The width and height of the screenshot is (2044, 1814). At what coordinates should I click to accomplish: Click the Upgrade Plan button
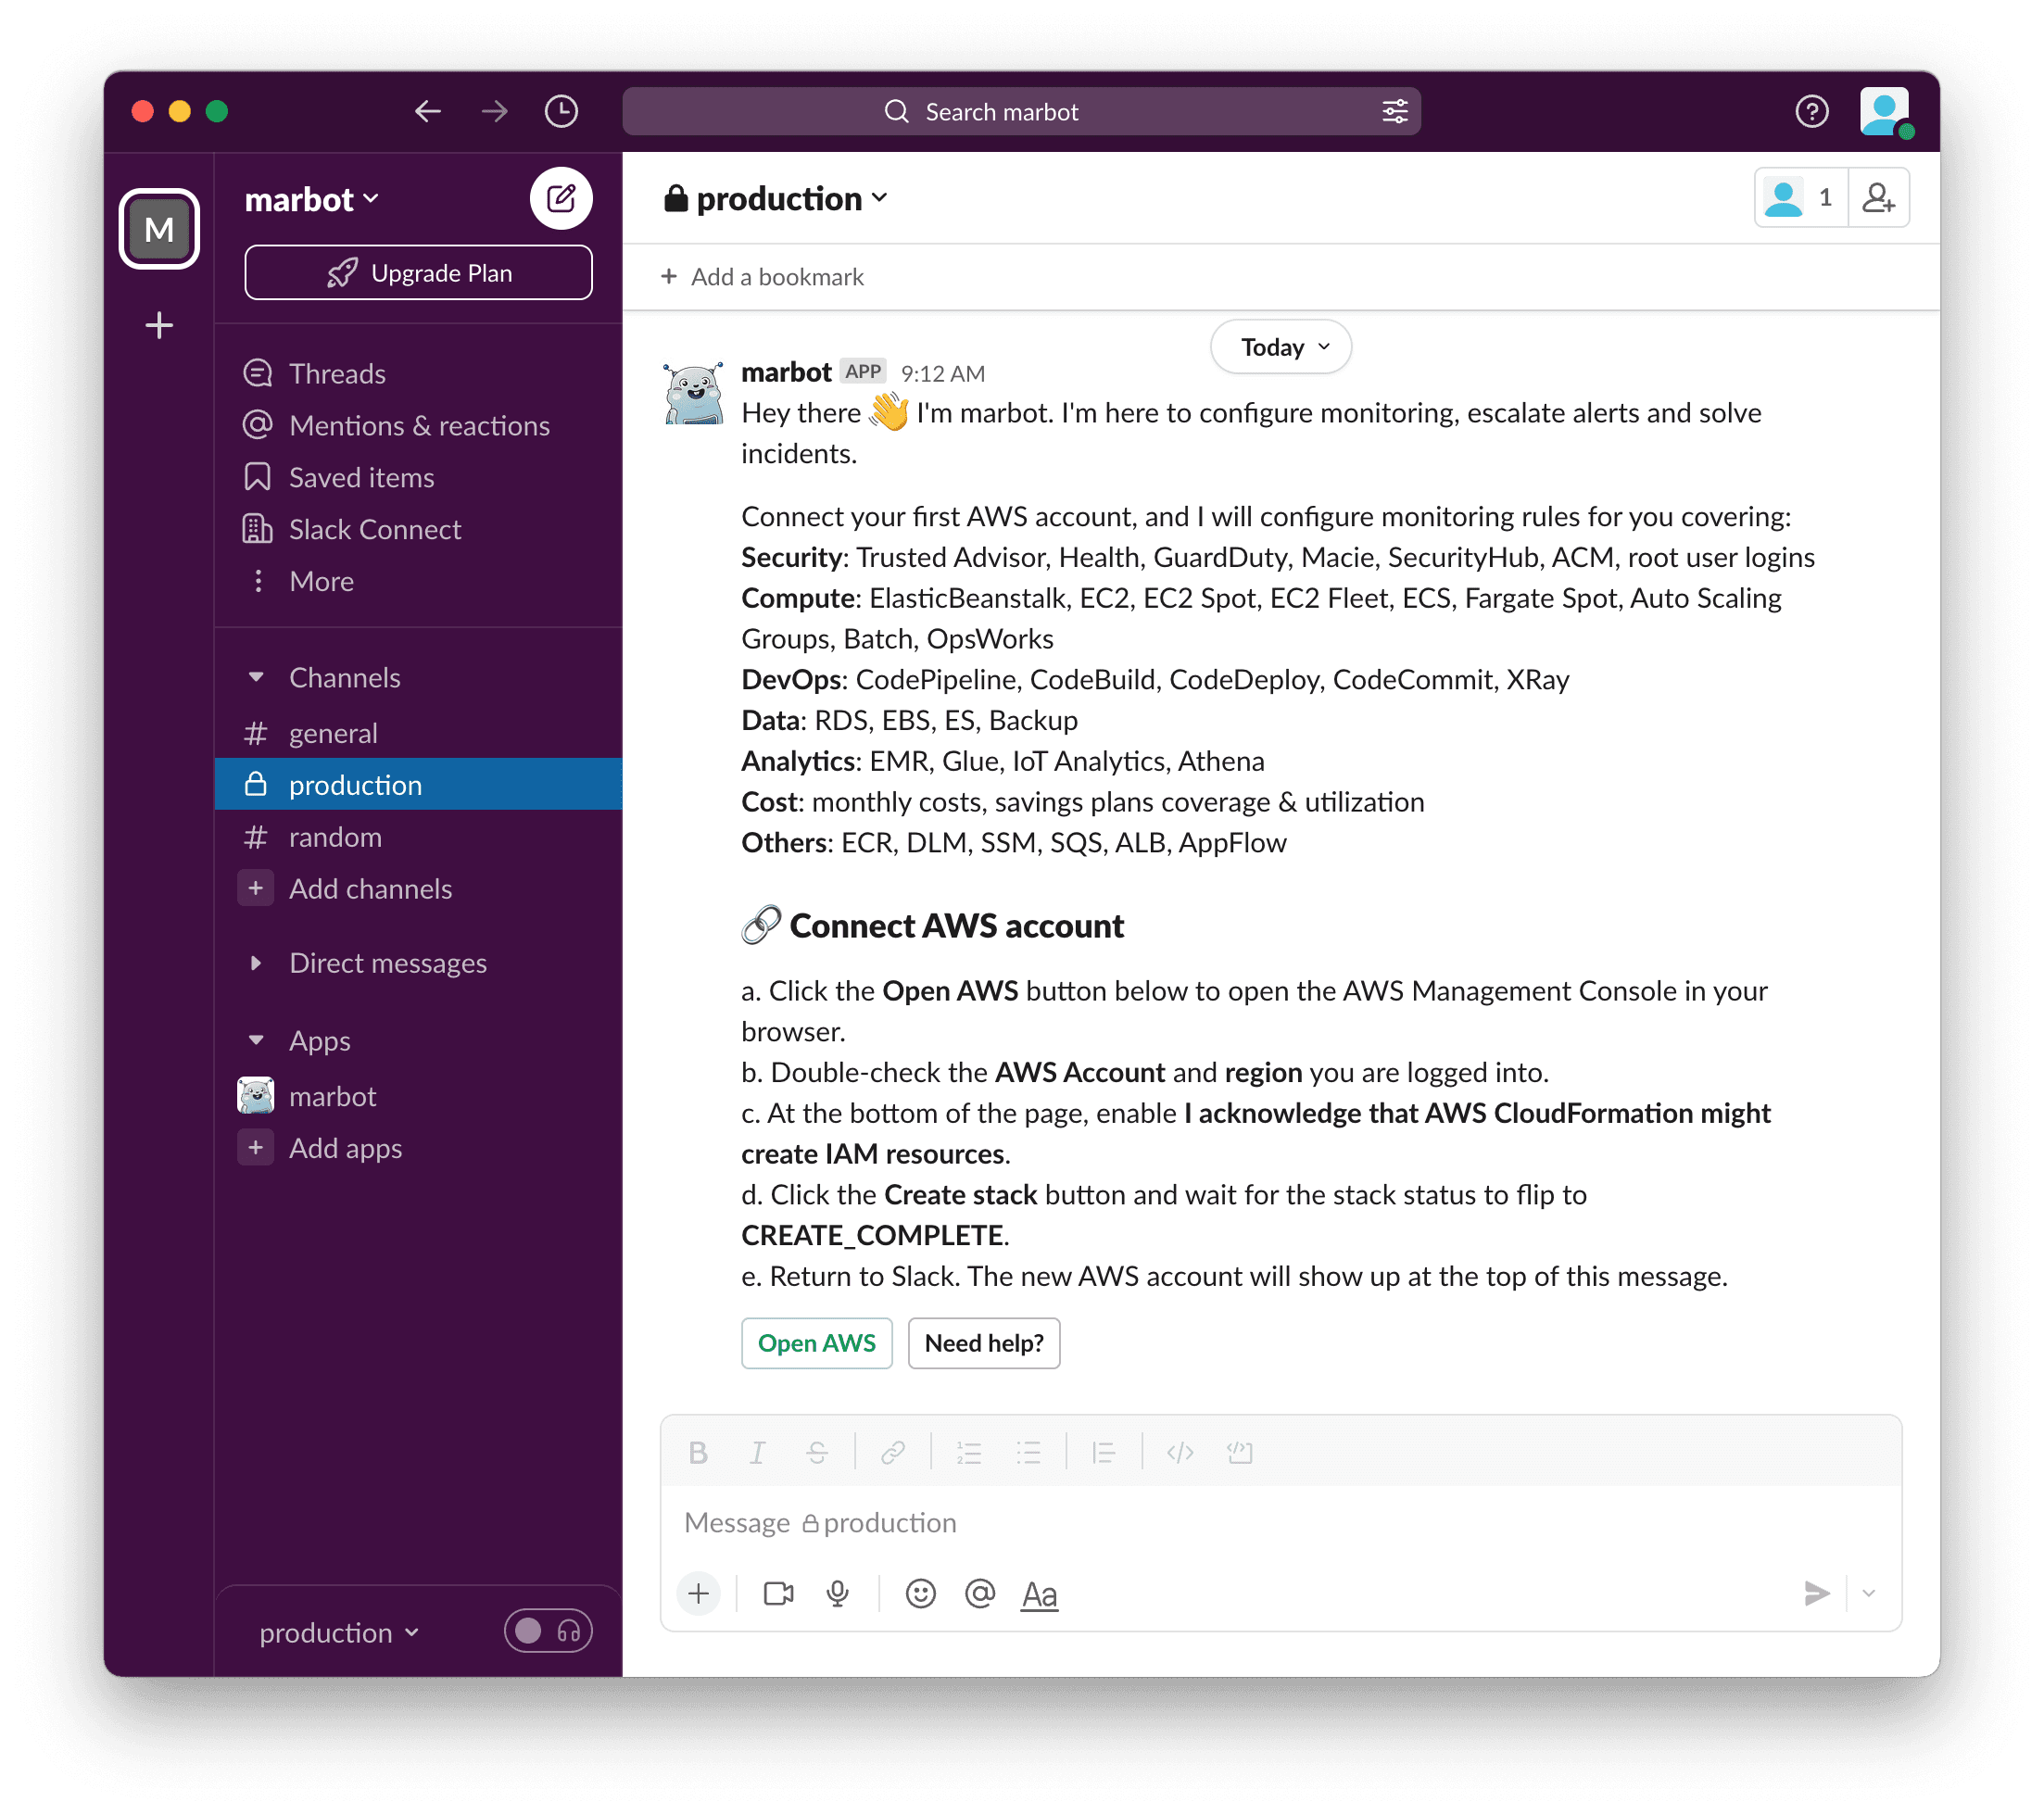click(x=418, y=272)
